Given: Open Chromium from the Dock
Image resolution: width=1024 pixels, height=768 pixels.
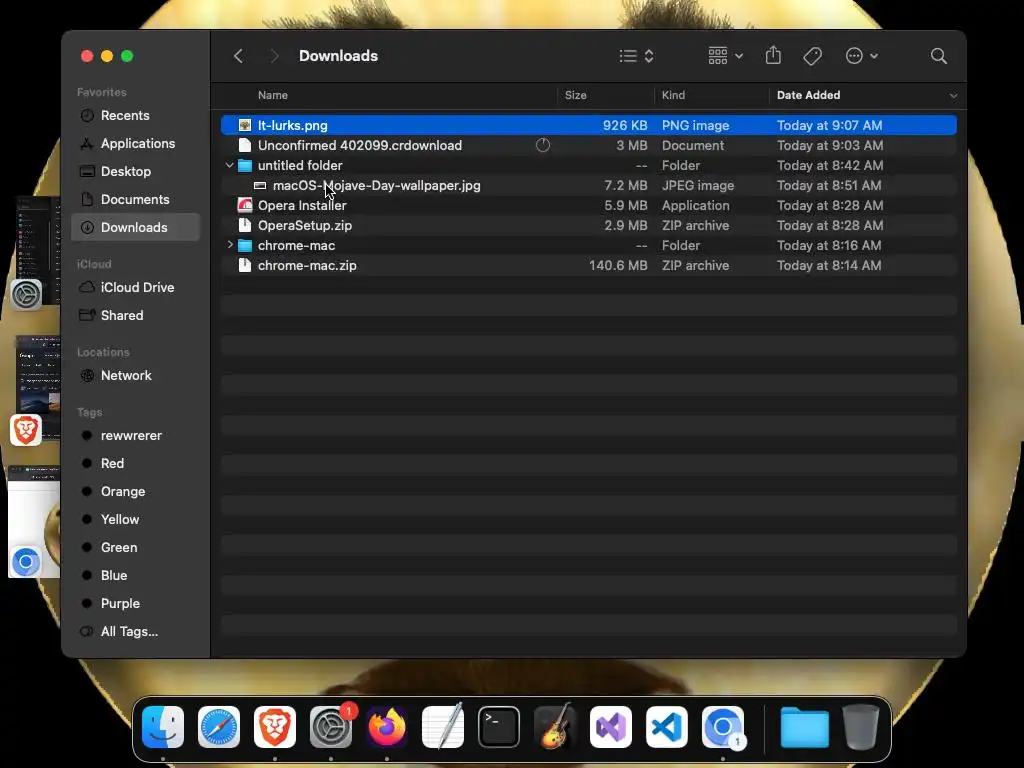Looking at the screenshot, I should click(723, 727).
